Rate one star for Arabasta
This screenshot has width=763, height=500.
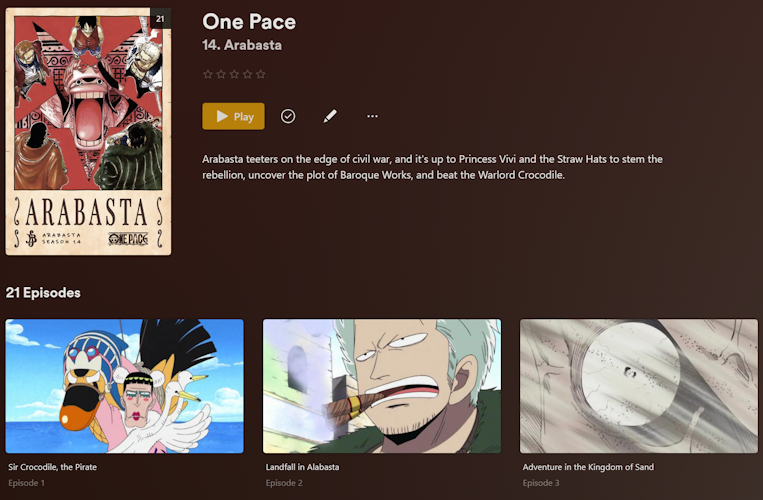[x=208, y=74]
